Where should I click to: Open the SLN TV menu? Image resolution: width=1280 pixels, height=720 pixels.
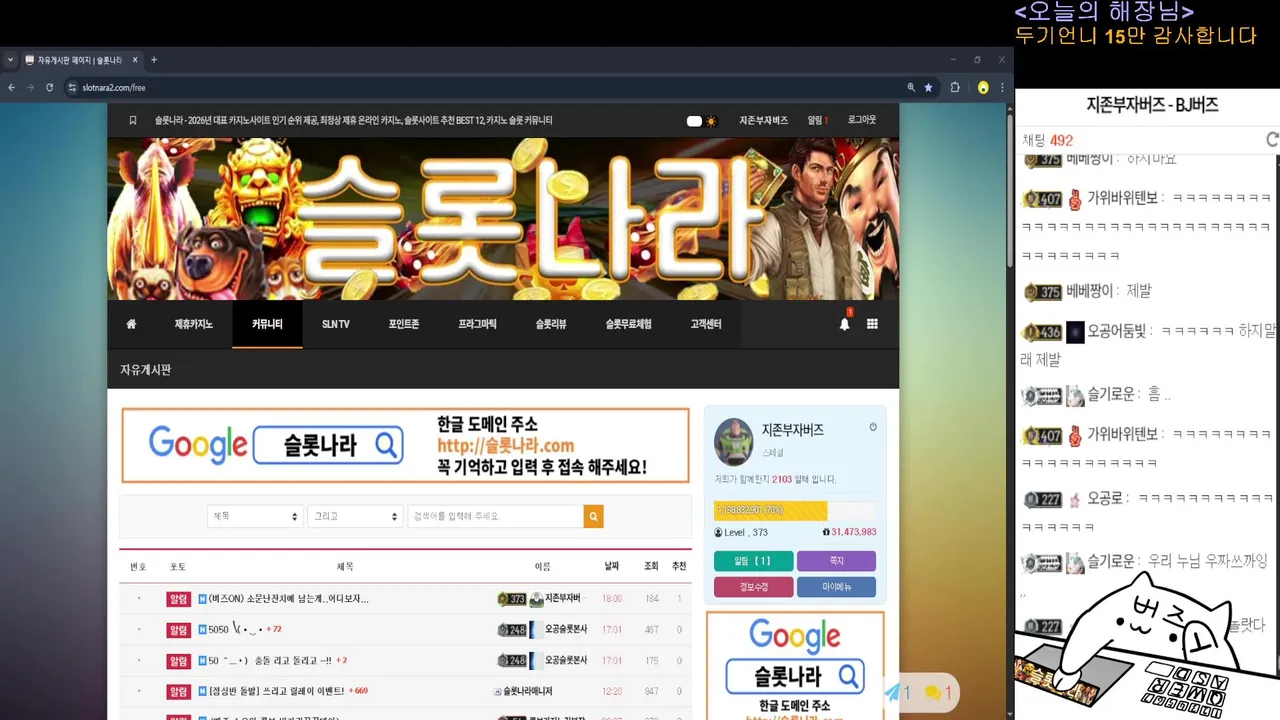(336, 324)
